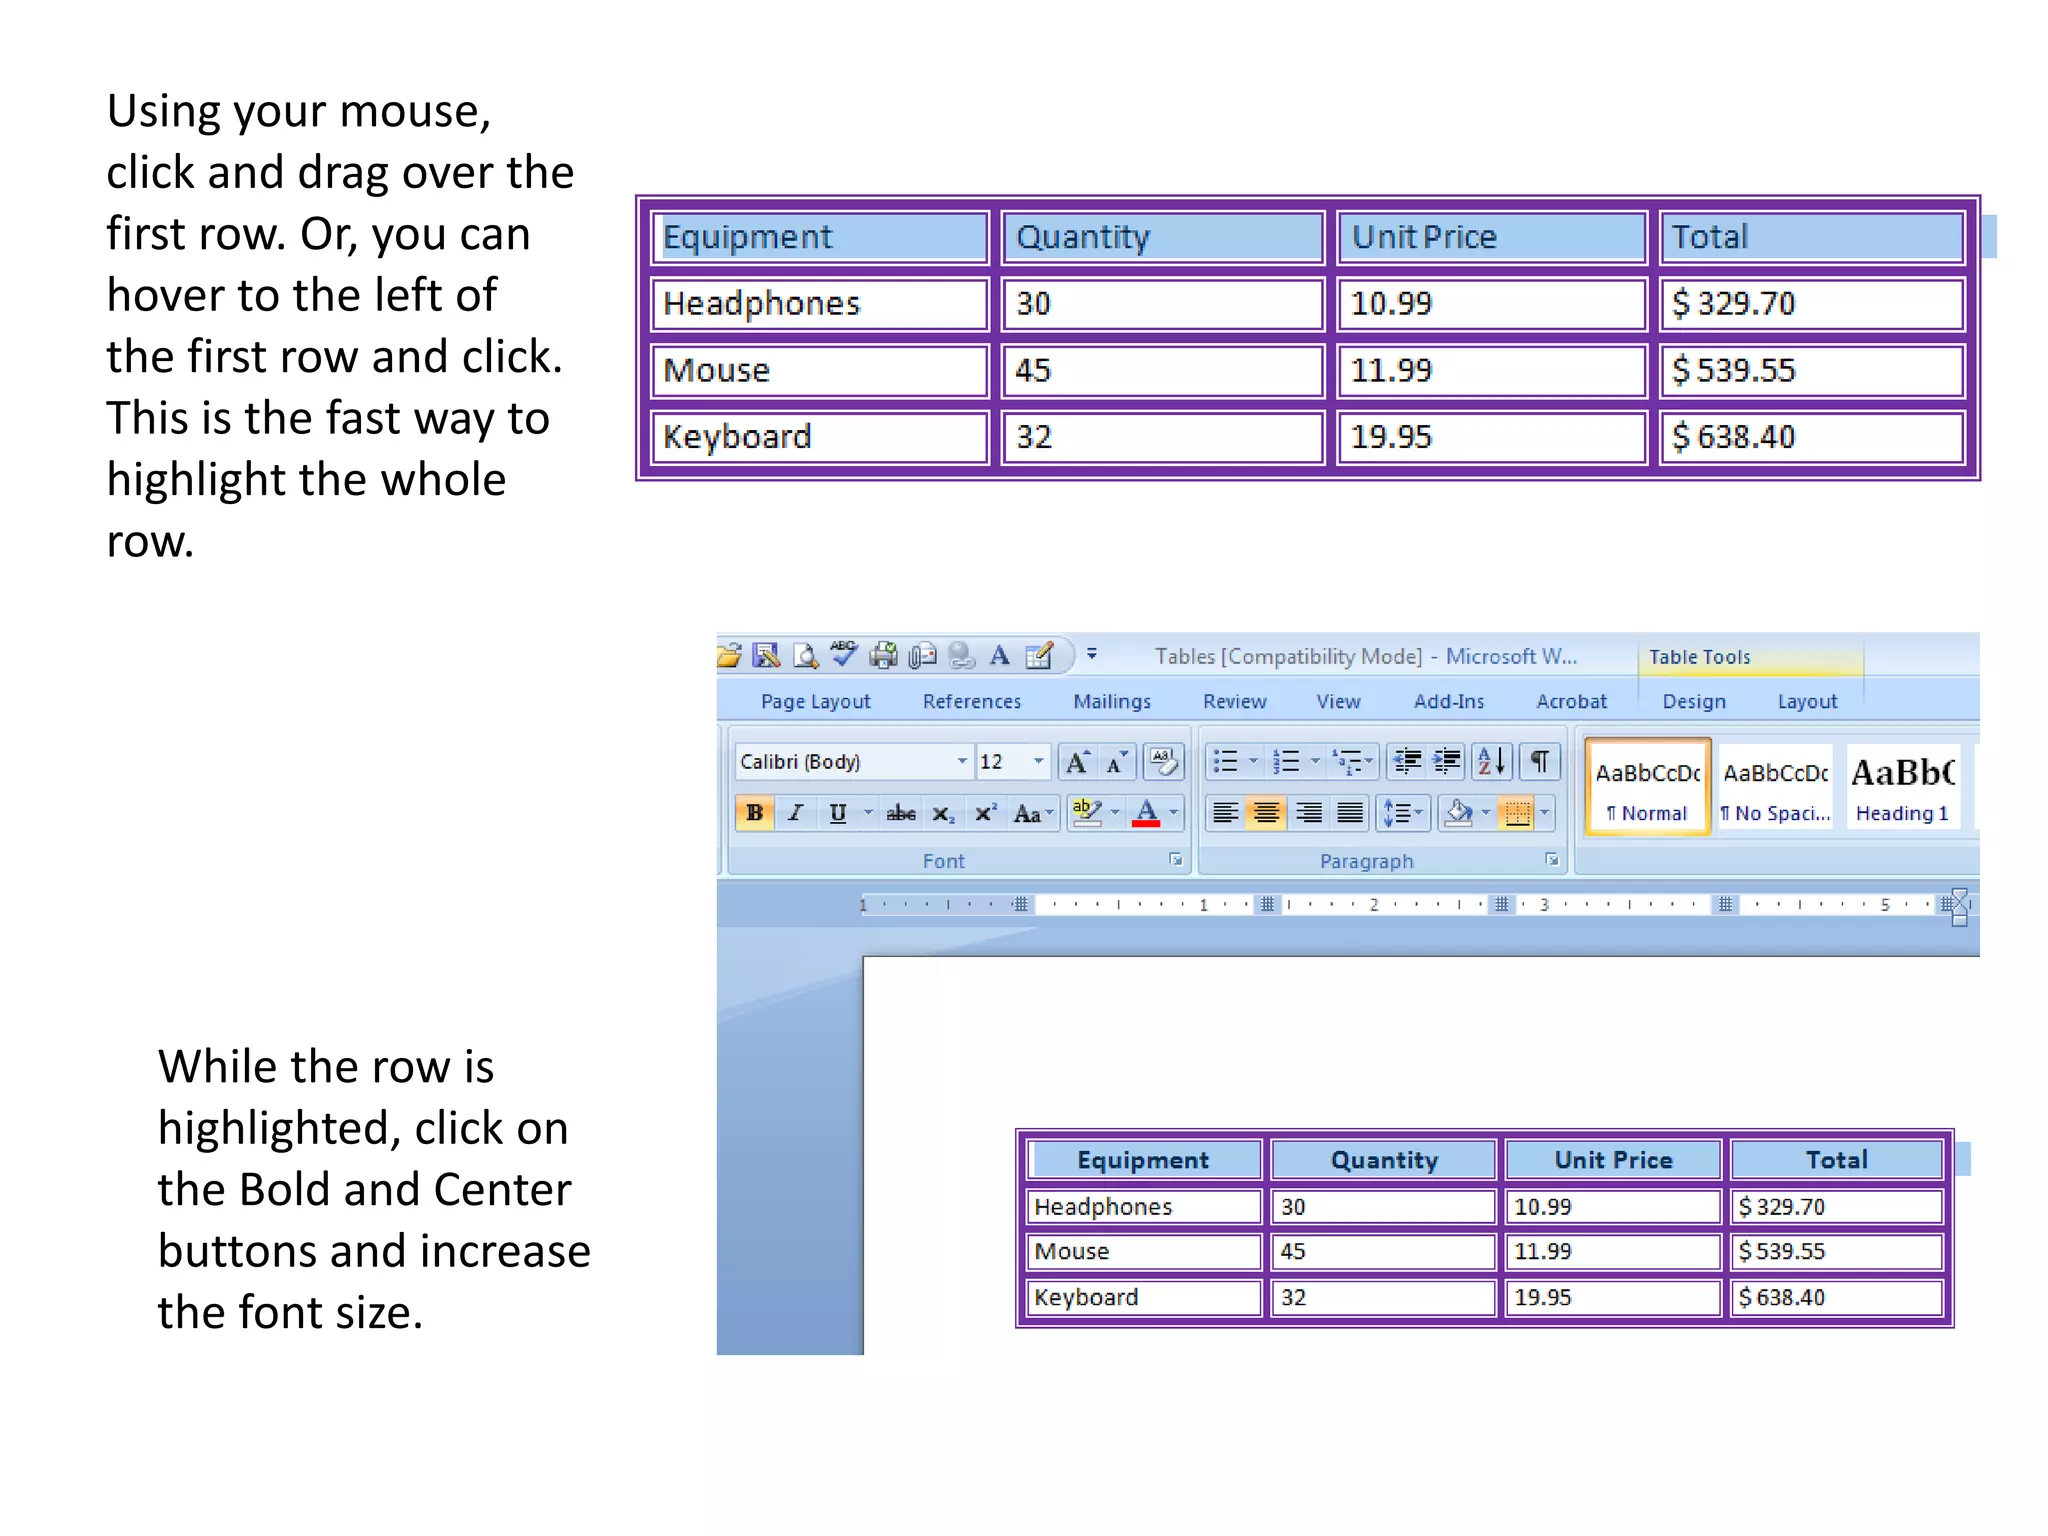2048x1536 pixels.
Task: Open the Paragraph dialog launcher
Action: (x=1552, y=860)
